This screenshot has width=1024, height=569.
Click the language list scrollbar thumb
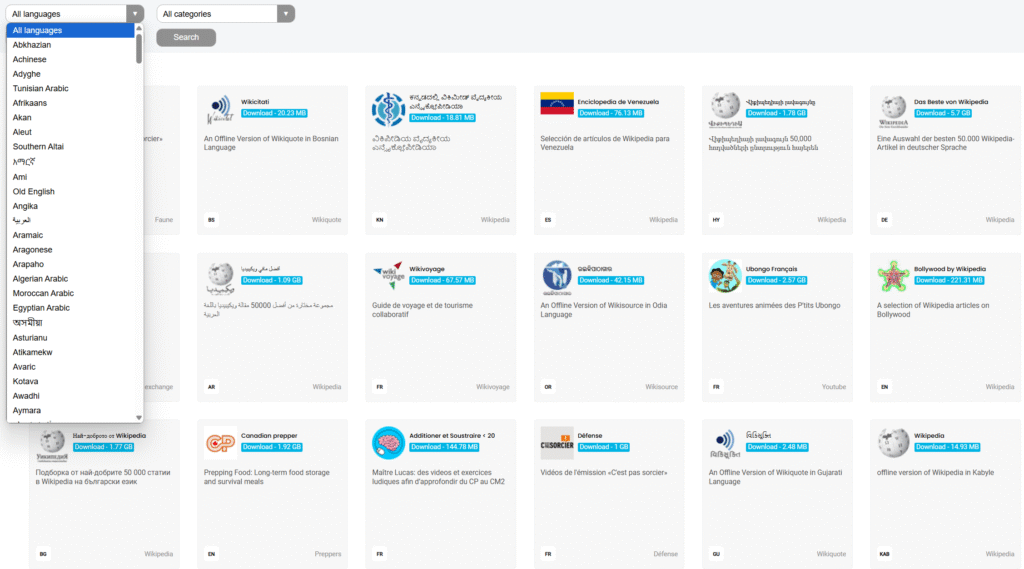pos(139,48)
